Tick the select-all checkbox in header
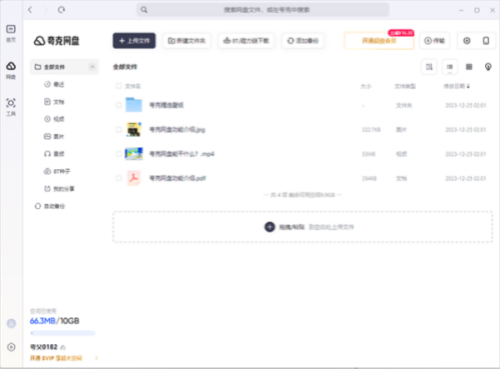The image size is (500, 369). tap(119, 86)
